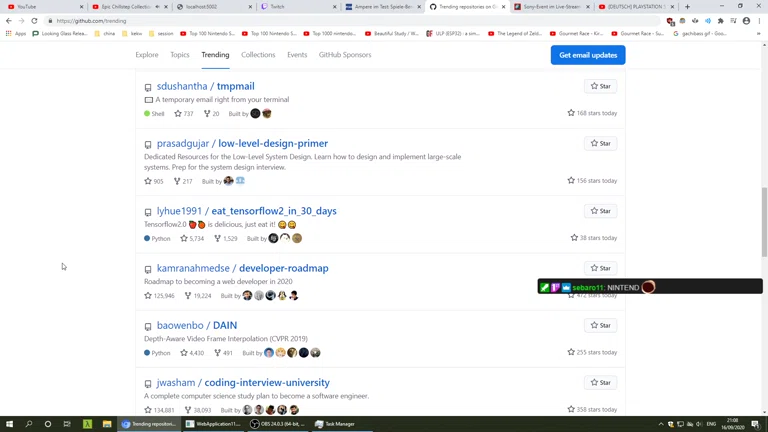The height and width of the screenshot is (432, 768).
Task: Click the 4,430 stargazers count of DAIN
Action: tap(192, 353)
